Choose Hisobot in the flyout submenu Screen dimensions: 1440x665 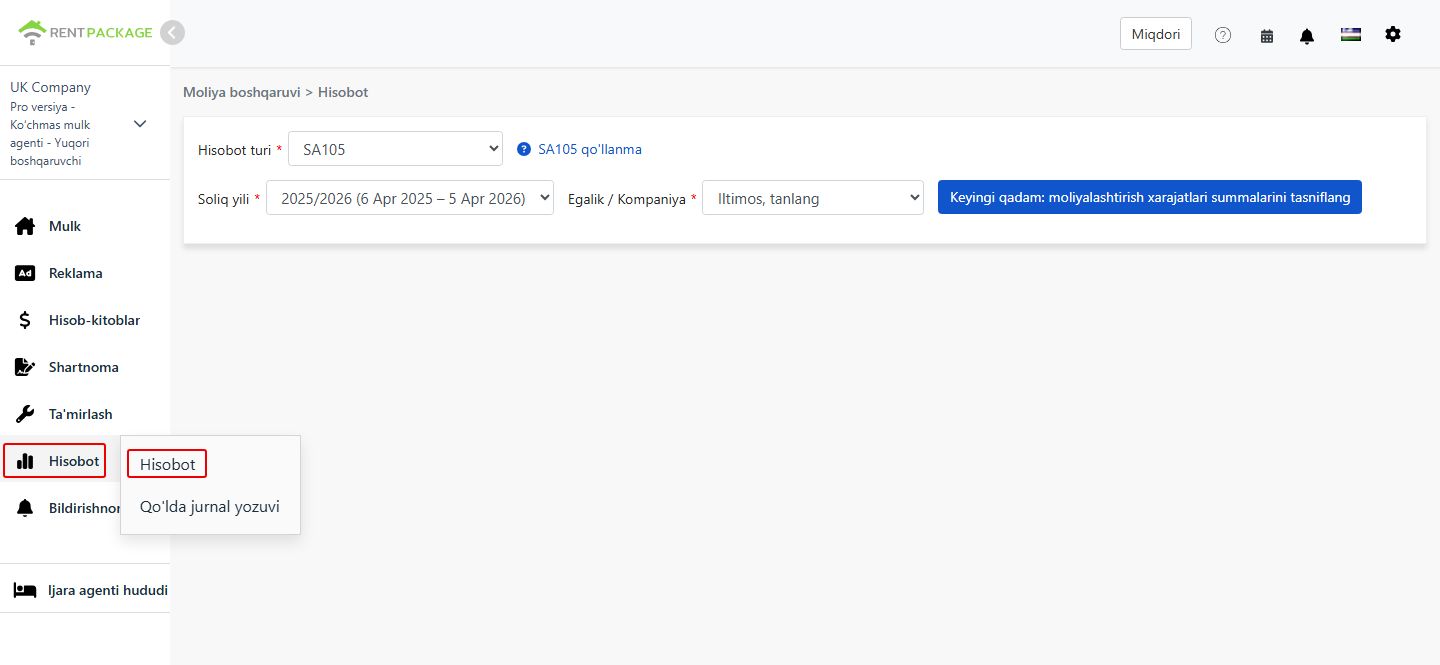pyautogui.click(x=167, y=464)
